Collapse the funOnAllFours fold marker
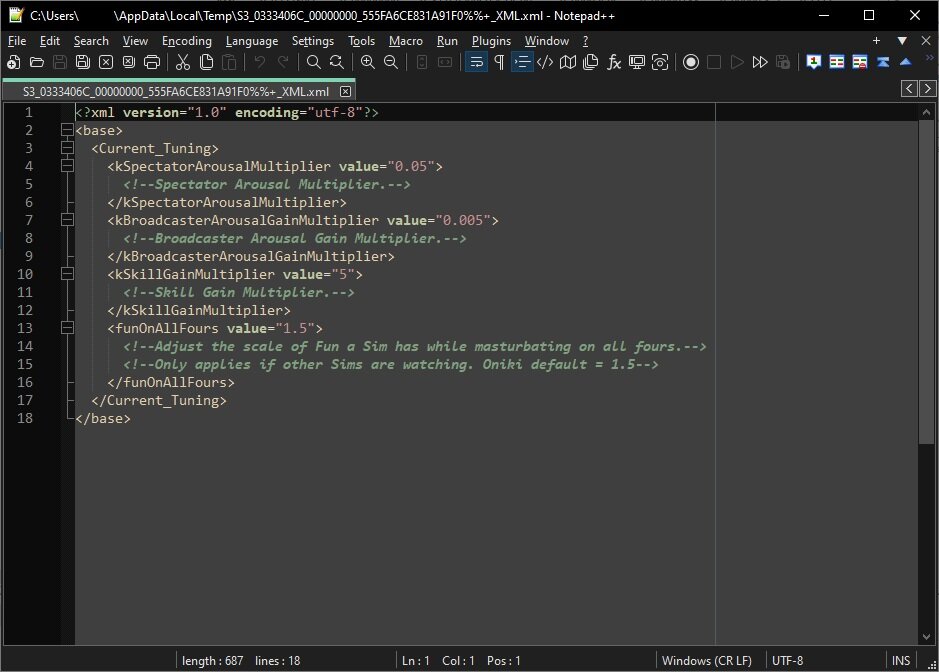The image size is (939, 672). coord(67,328)
